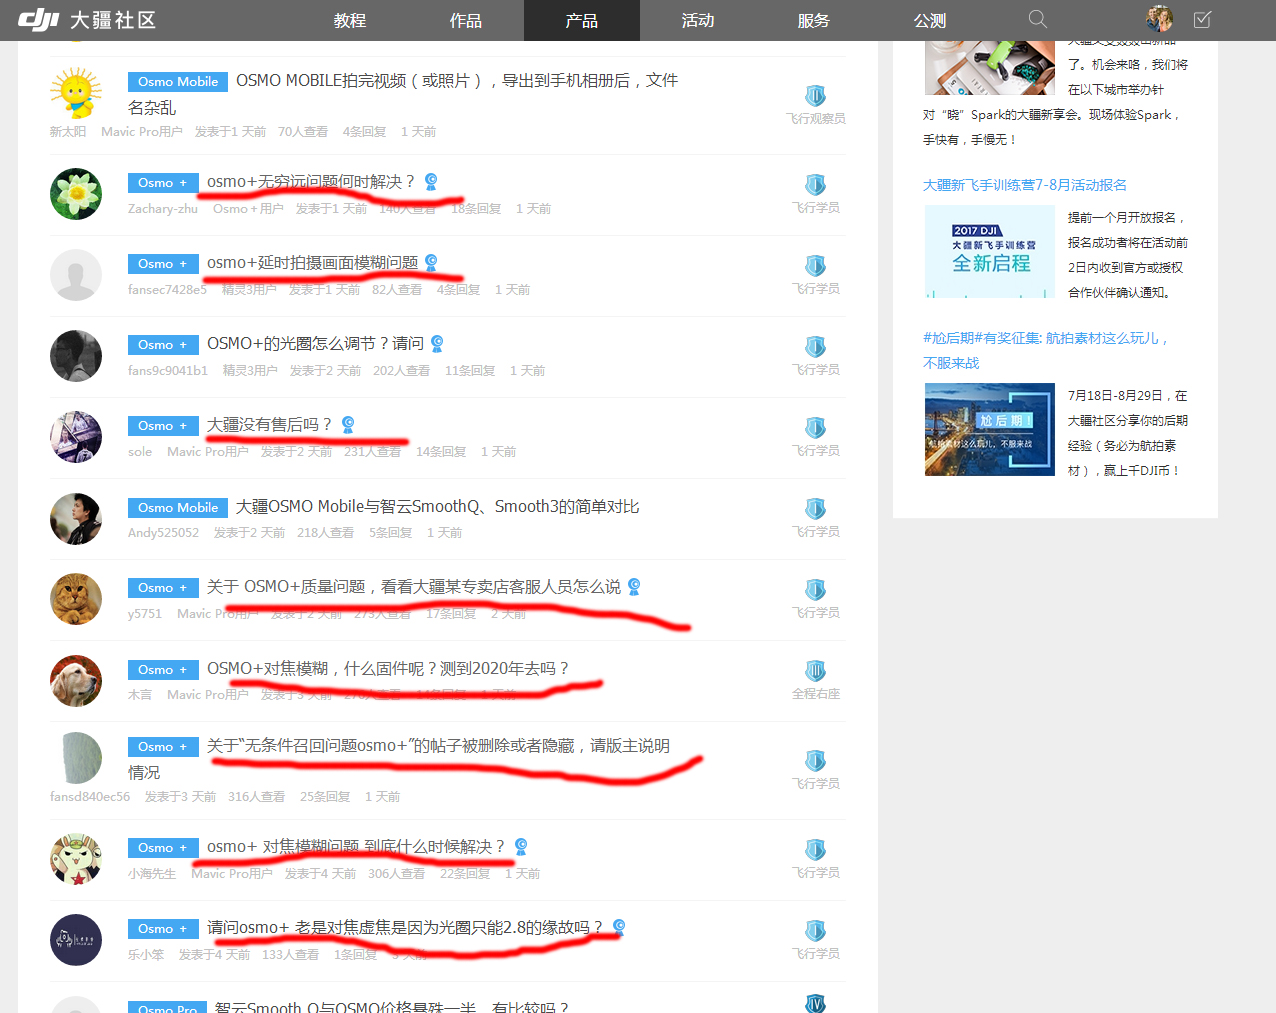
Task: Click 飞行学员 badge beside 大疆没有售后吗 post
Action: pyautogui.click(x=816, y=437)
